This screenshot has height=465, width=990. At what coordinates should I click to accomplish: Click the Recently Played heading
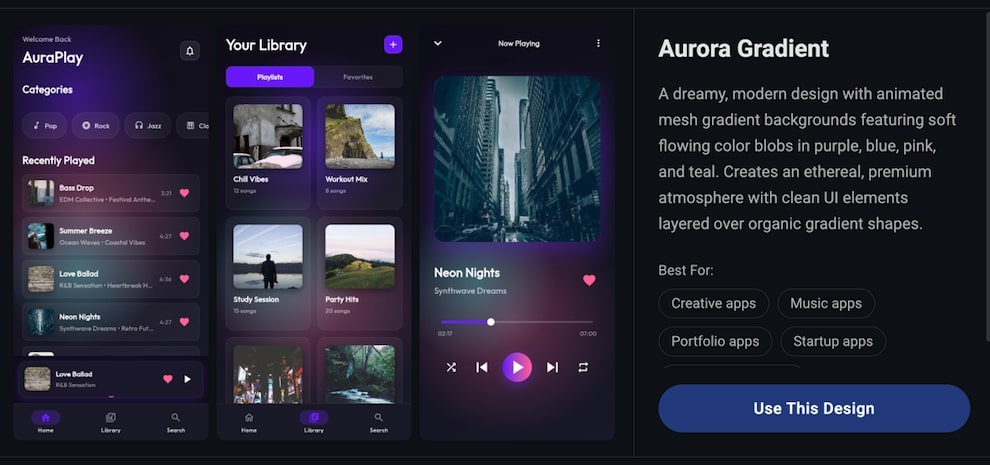pyautogui.click(x=58, y=160)
